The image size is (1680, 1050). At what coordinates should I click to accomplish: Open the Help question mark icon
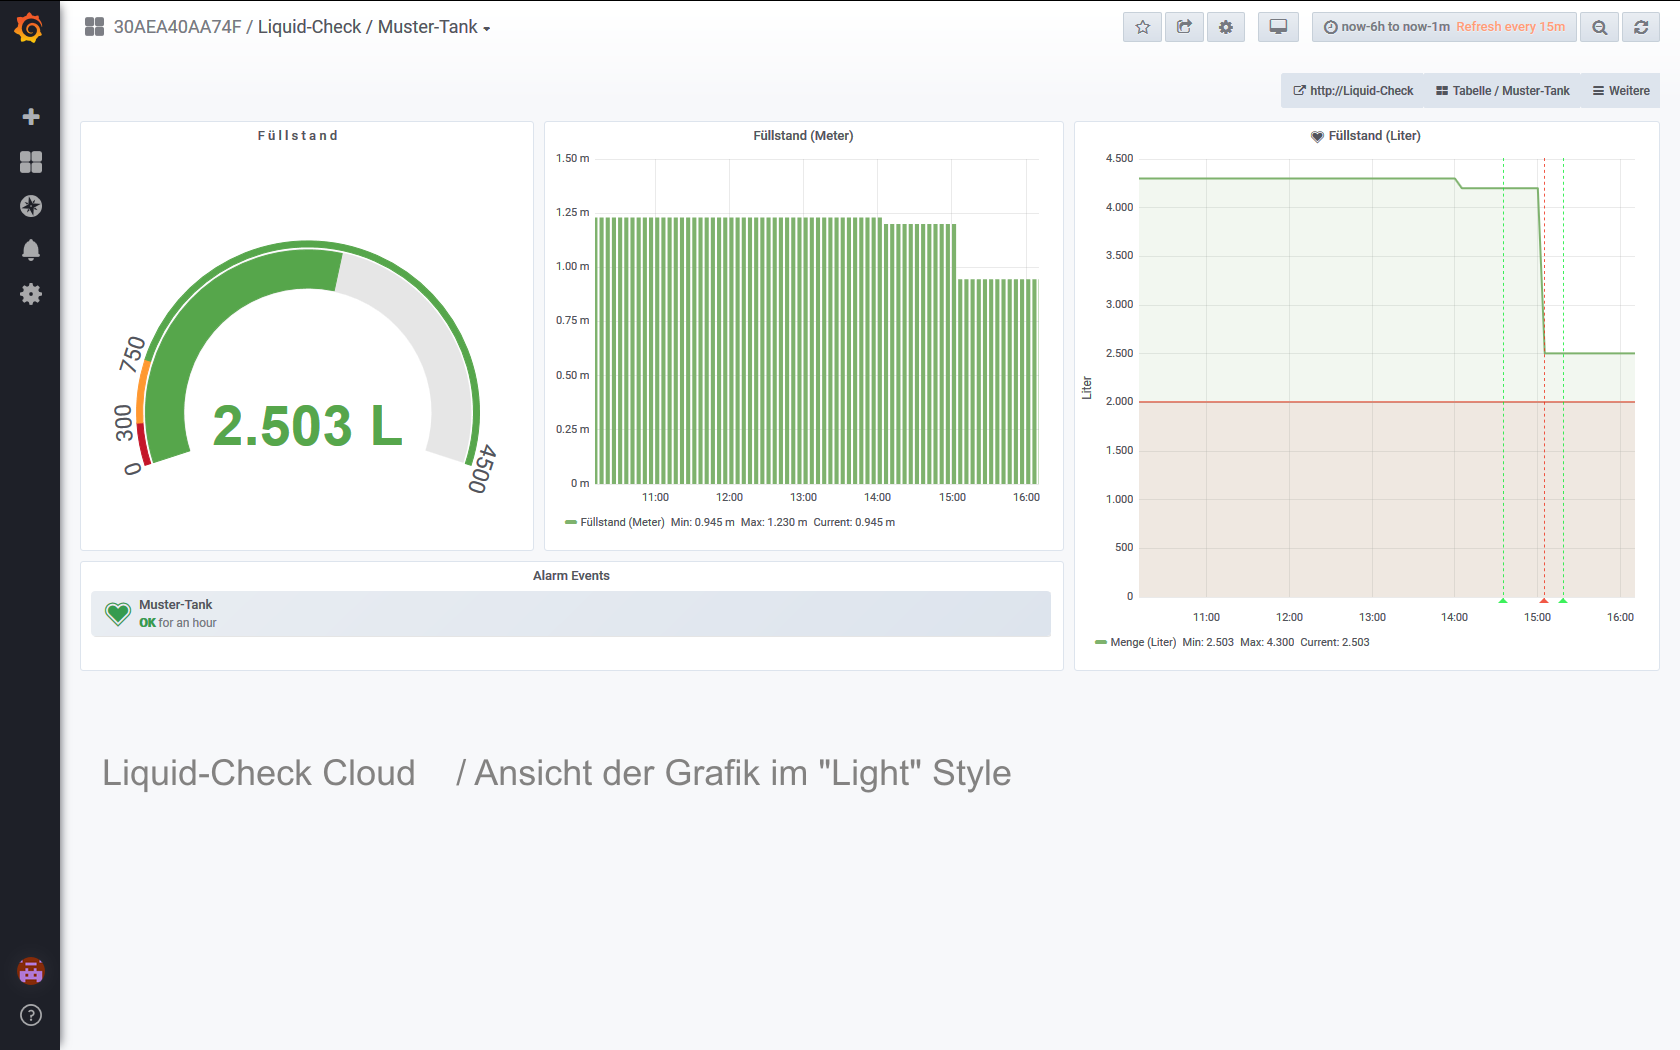coord(31,1015)
